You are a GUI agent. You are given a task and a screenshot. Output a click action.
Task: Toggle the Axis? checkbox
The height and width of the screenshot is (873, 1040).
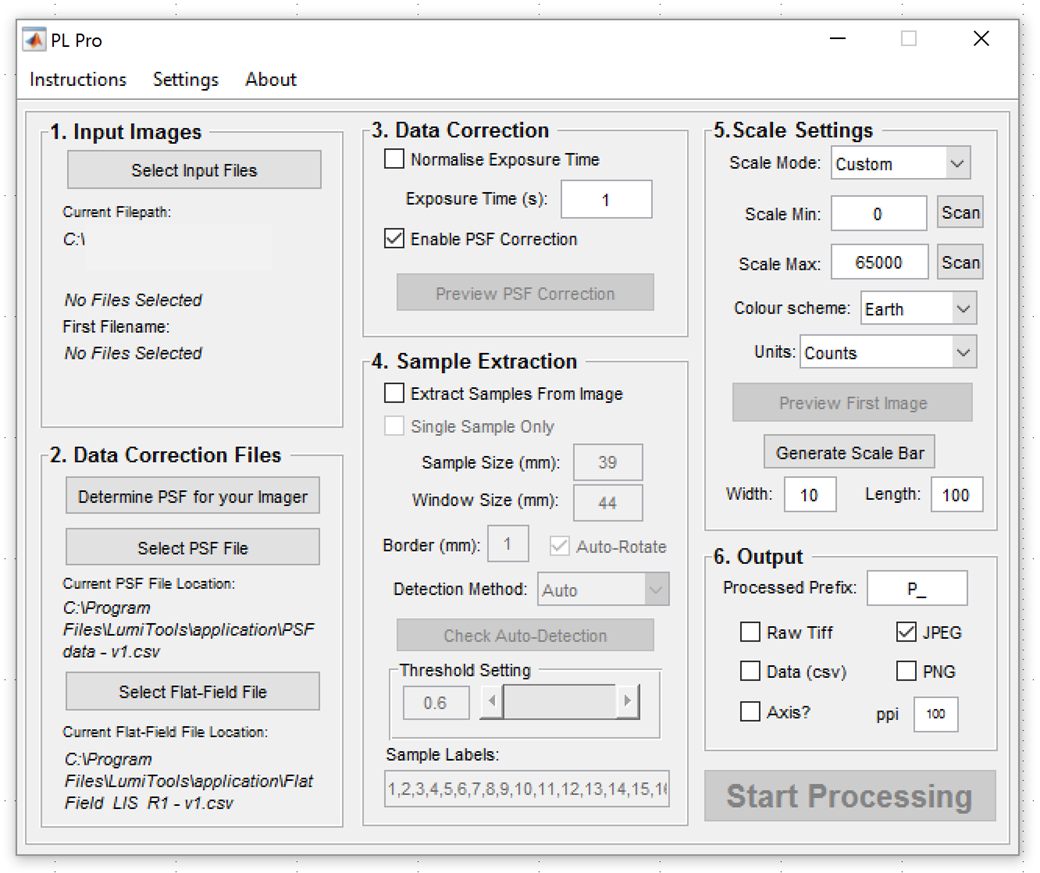[x=750, y=712]
